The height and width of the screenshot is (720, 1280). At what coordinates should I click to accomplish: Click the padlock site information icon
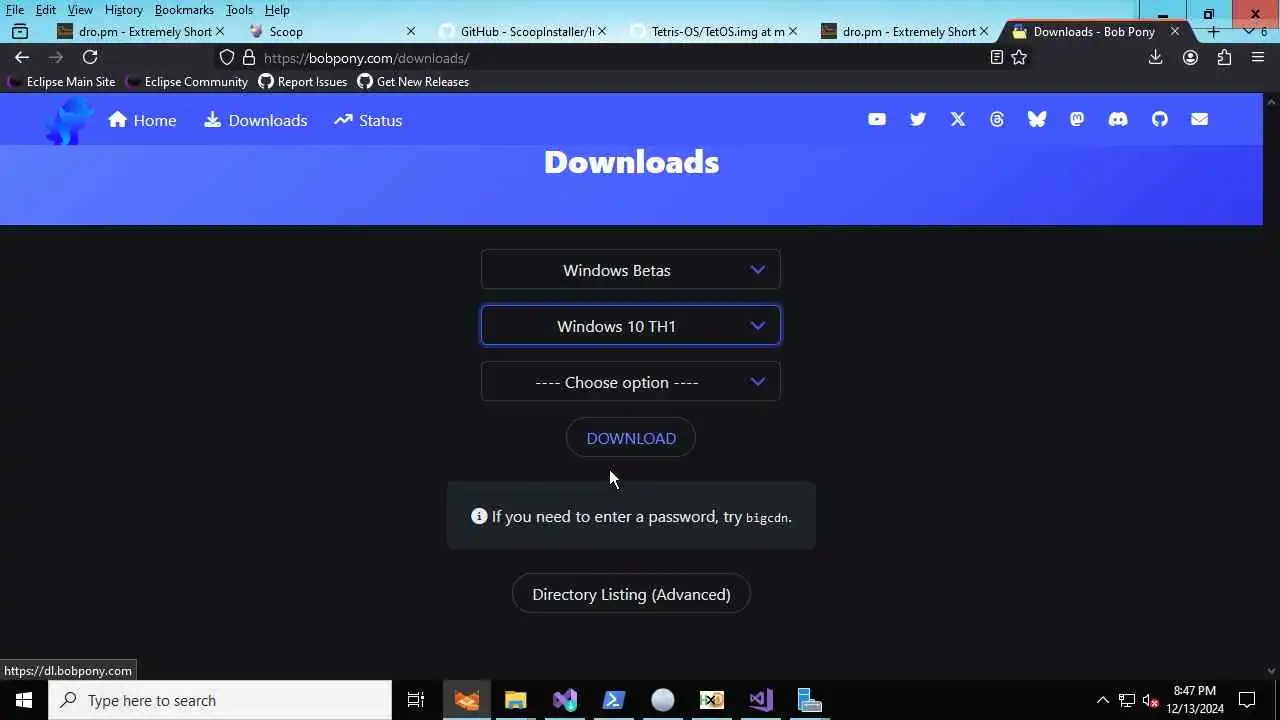coord(249,58)
